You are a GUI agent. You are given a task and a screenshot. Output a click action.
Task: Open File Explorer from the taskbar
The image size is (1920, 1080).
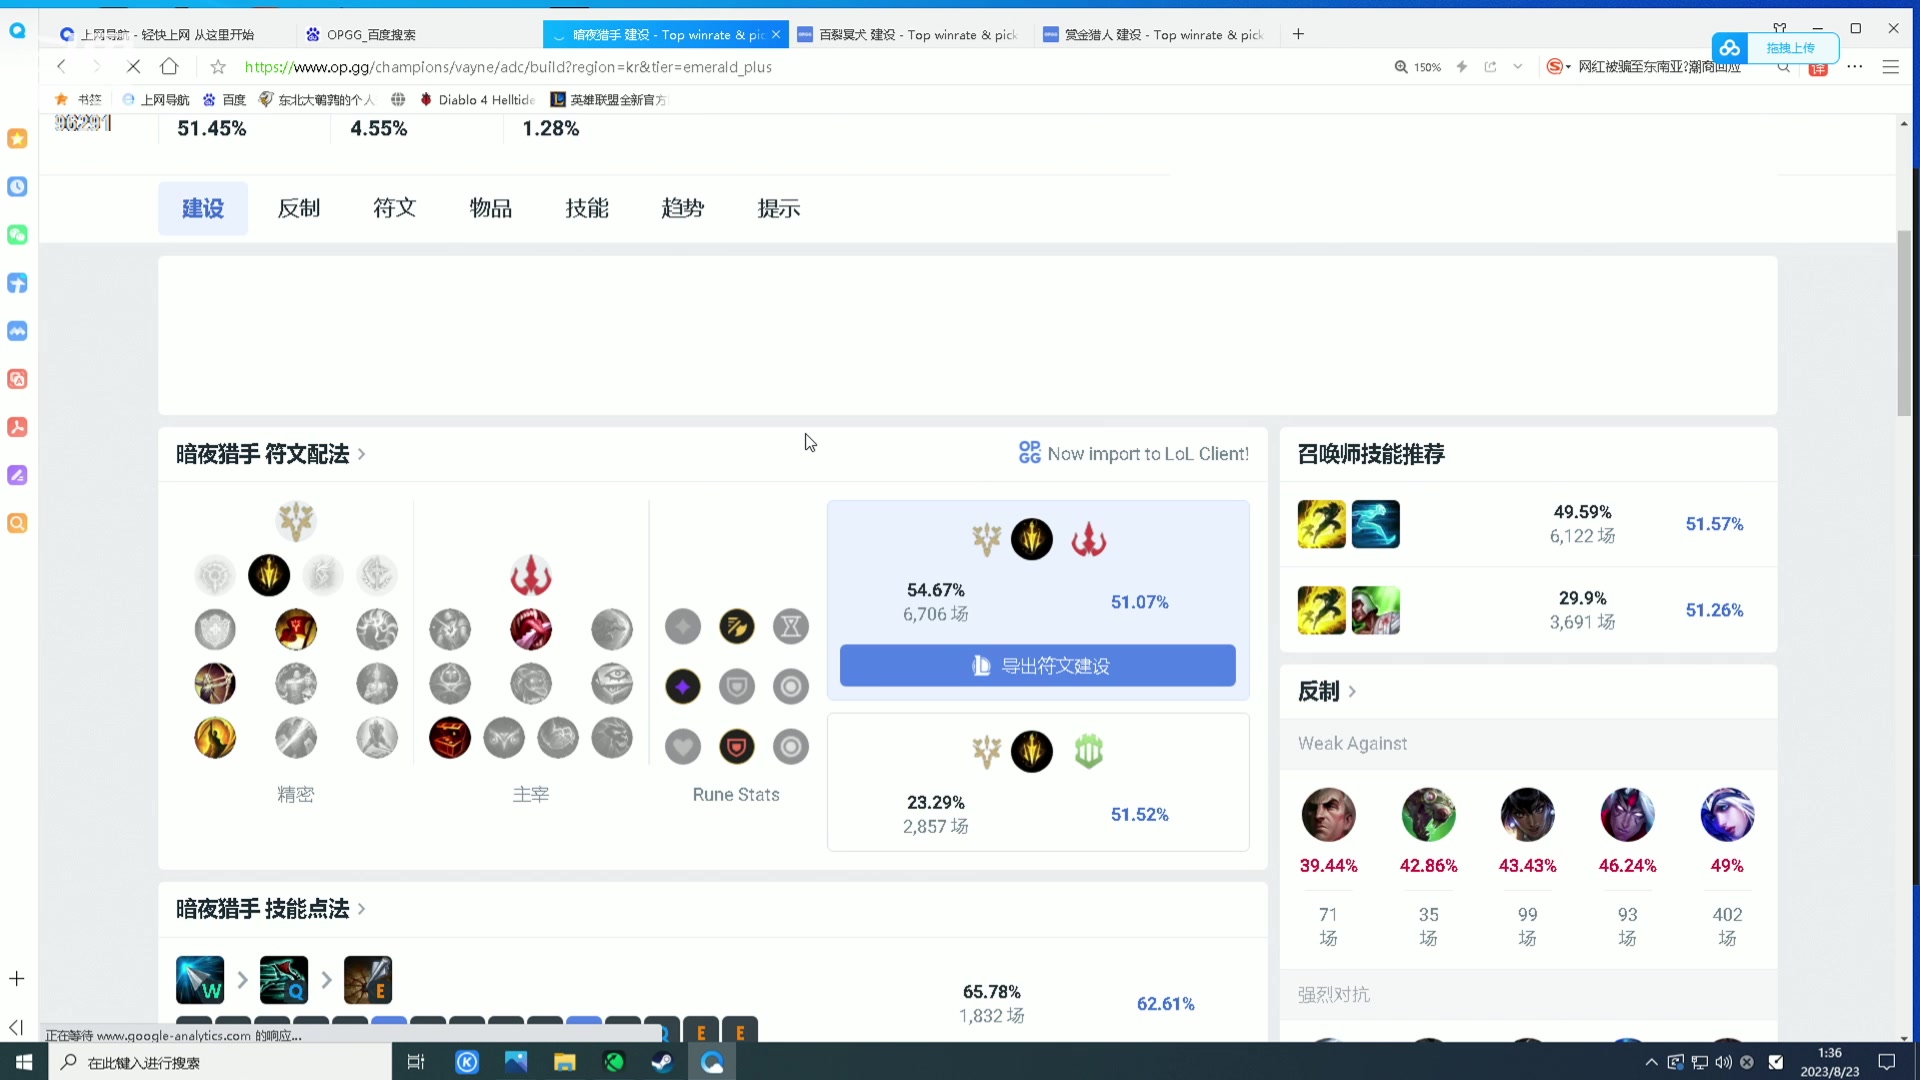pyautogui.click(x=565, y=1062)
